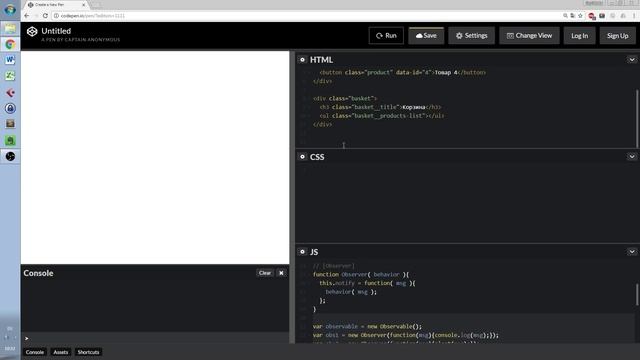
Task: Open the Change View menu
Action: point(529,36)
